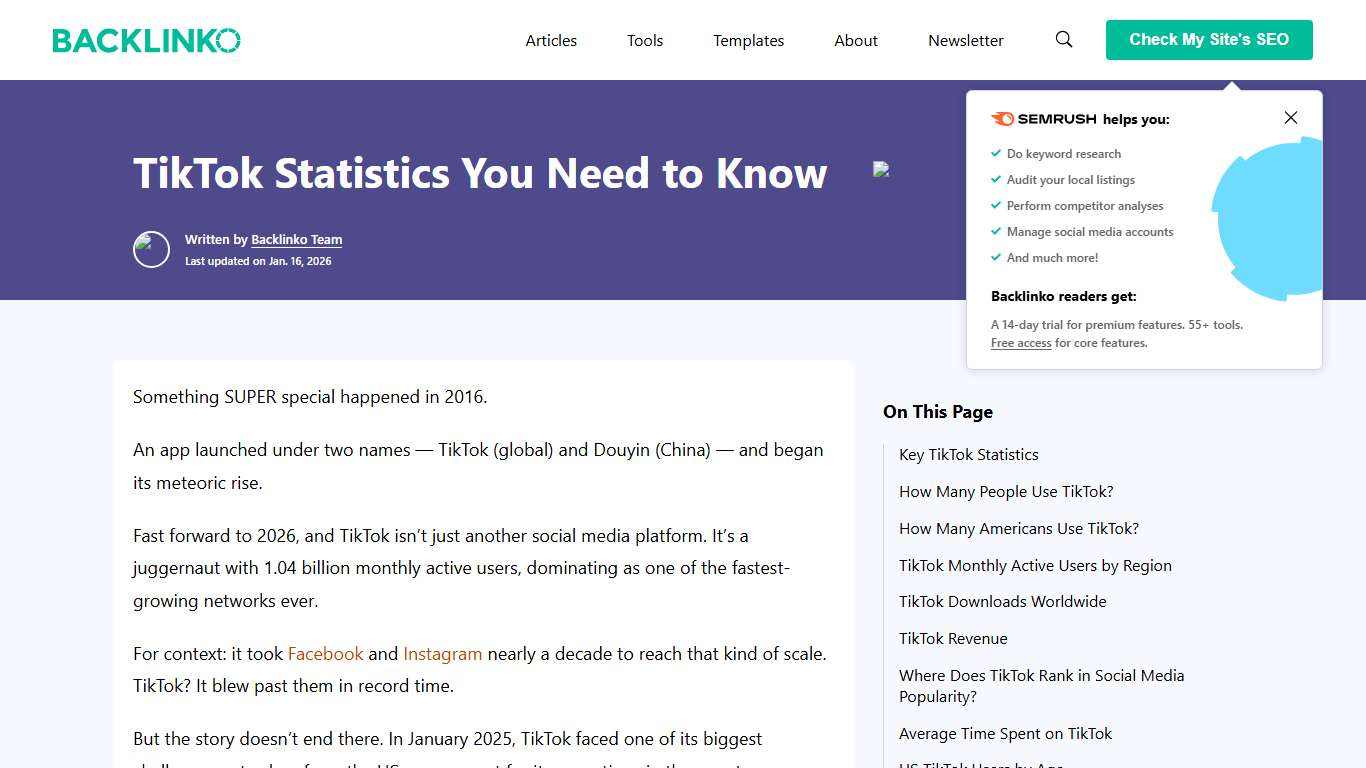This screenshot has height=768, width=1366.
Task: Click the blue circular Semrush graphic
Action: 1271,218
